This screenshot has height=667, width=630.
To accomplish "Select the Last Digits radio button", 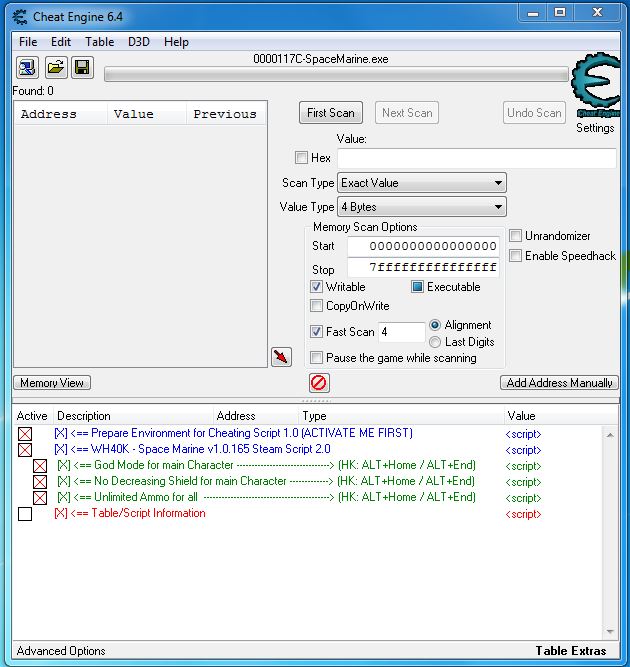I will [435, 342].
